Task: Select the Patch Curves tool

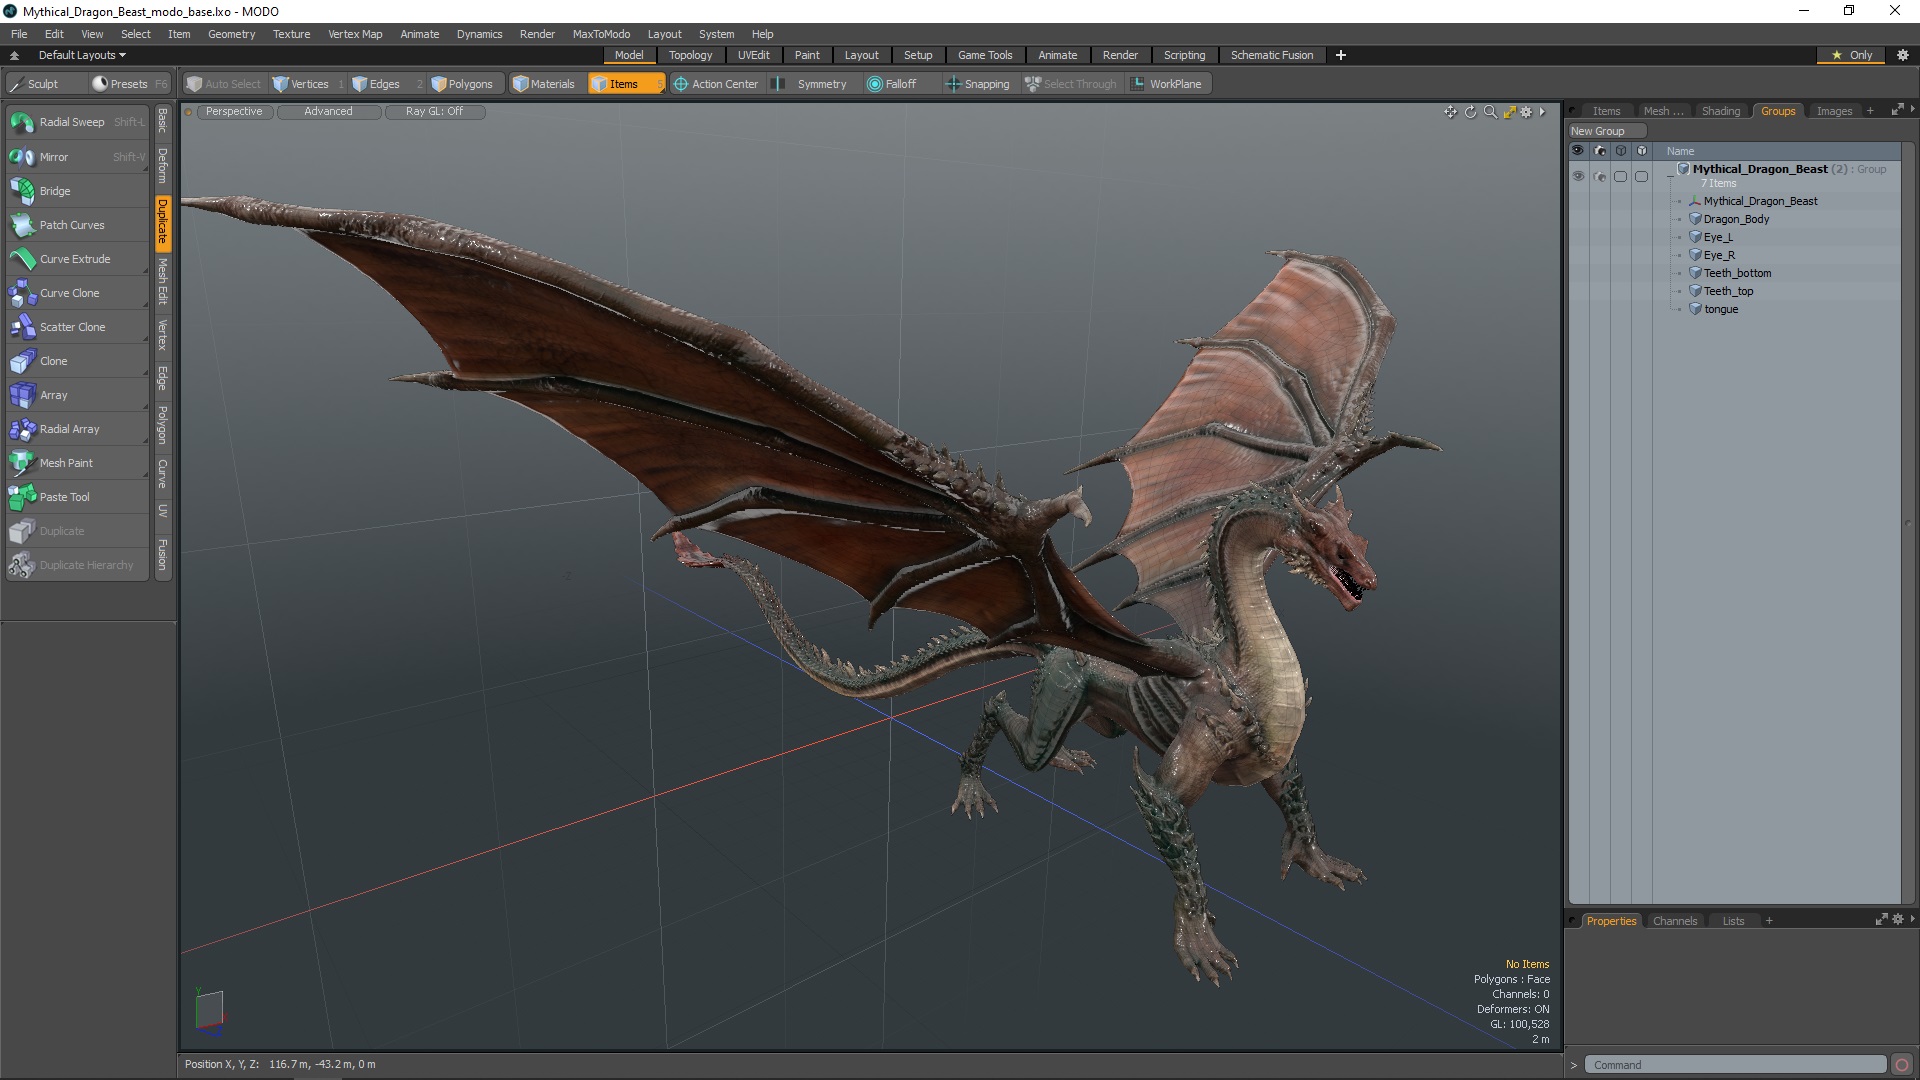Action: point(77,225)
